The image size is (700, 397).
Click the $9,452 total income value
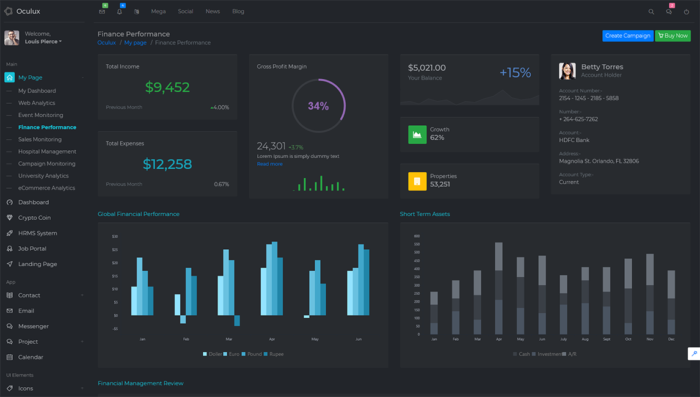tap(167, 87)
